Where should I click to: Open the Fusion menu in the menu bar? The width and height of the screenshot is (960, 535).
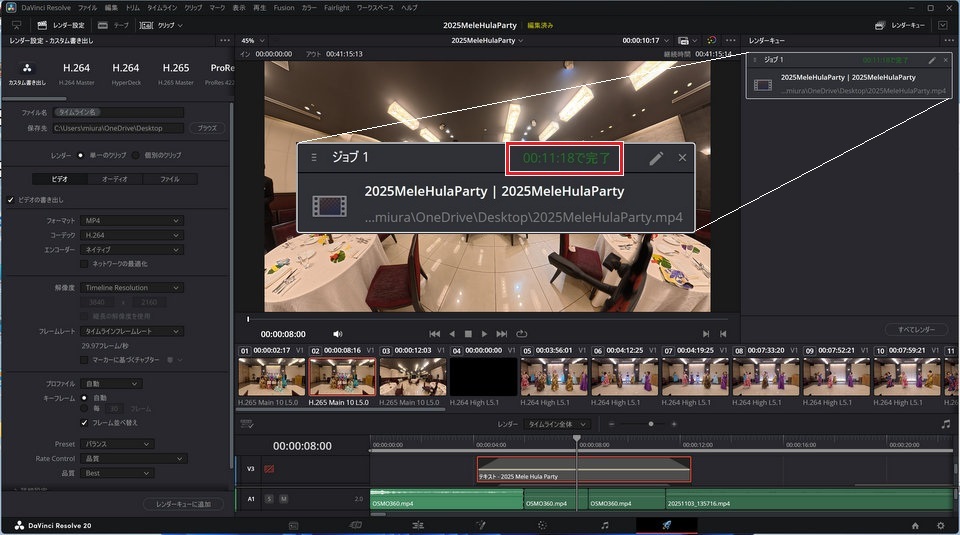point(282,7)
